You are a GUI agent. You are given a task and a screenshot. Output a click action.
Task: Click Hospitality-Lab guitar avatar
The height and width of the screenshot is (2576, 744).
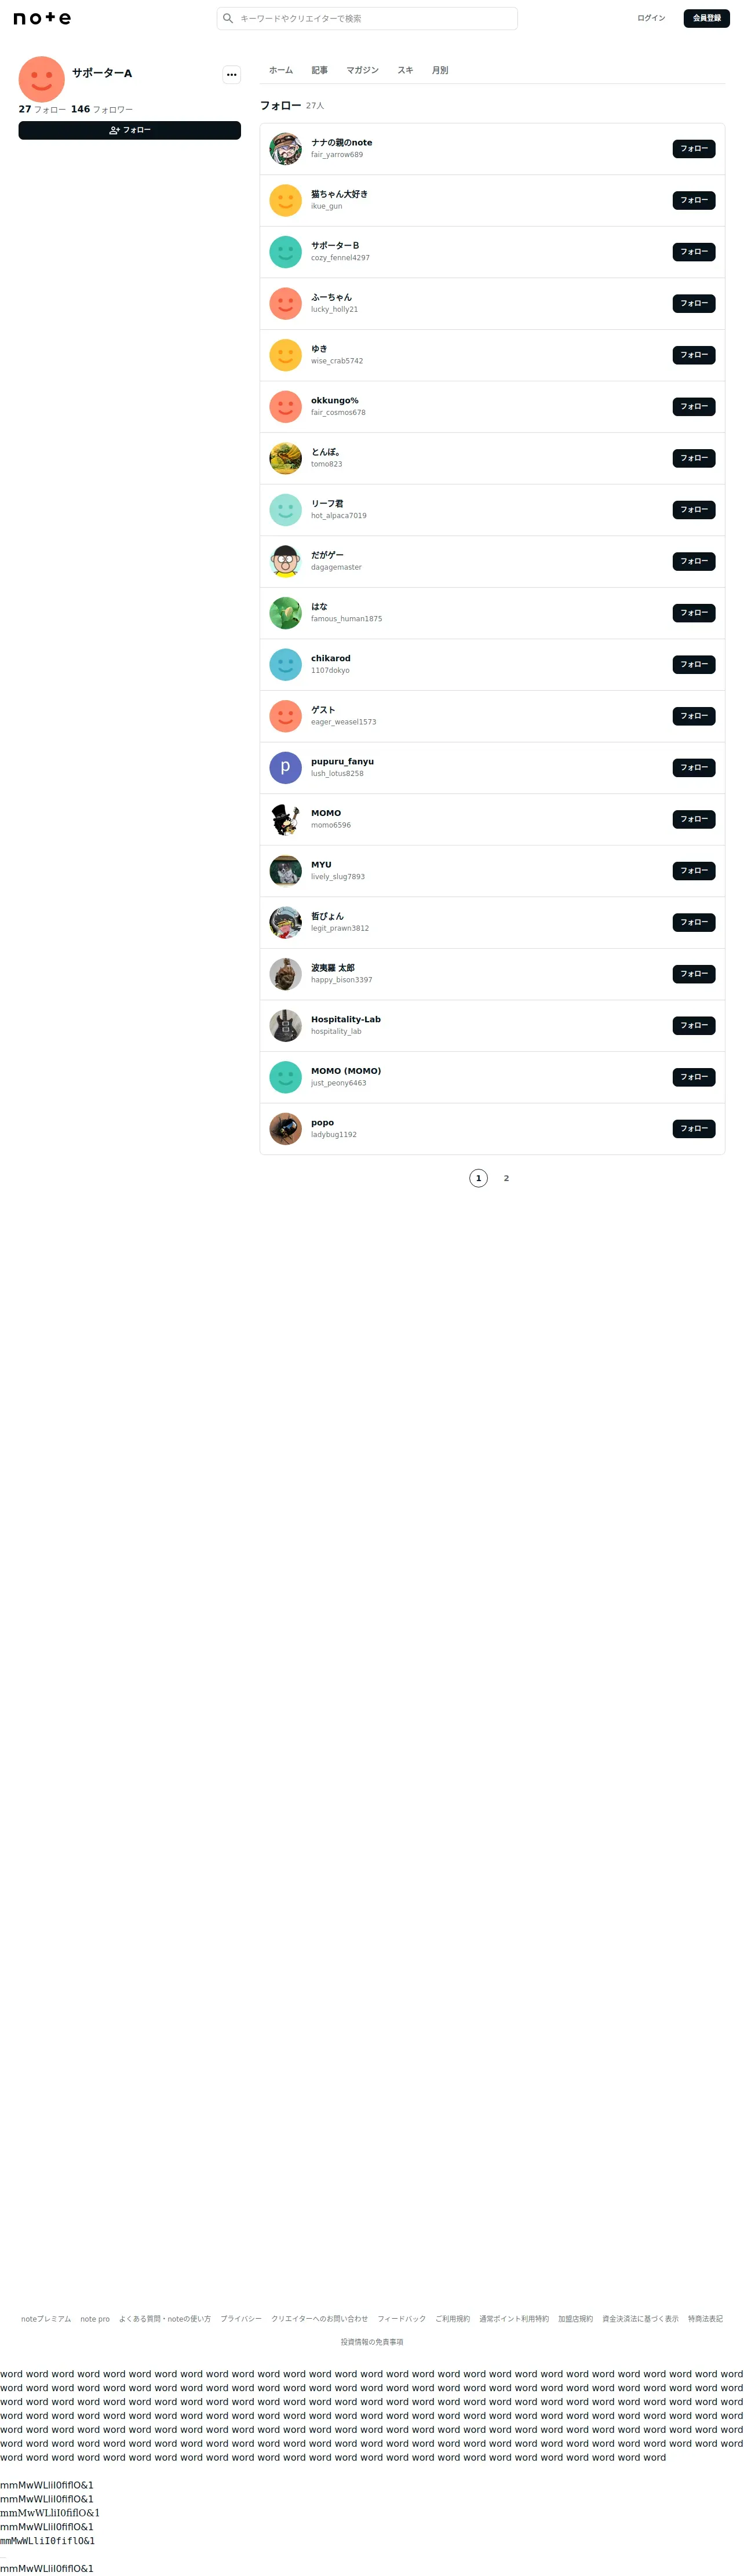[285, 1025]
